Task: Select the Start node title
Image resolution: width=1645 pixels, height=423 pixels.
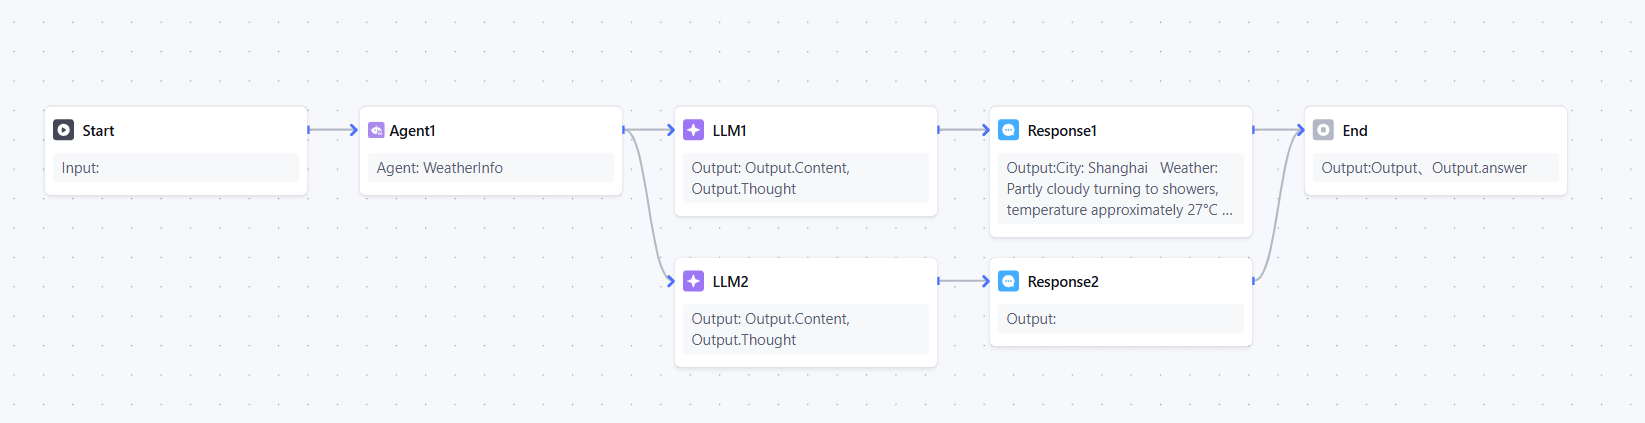Action: [98, 131]
